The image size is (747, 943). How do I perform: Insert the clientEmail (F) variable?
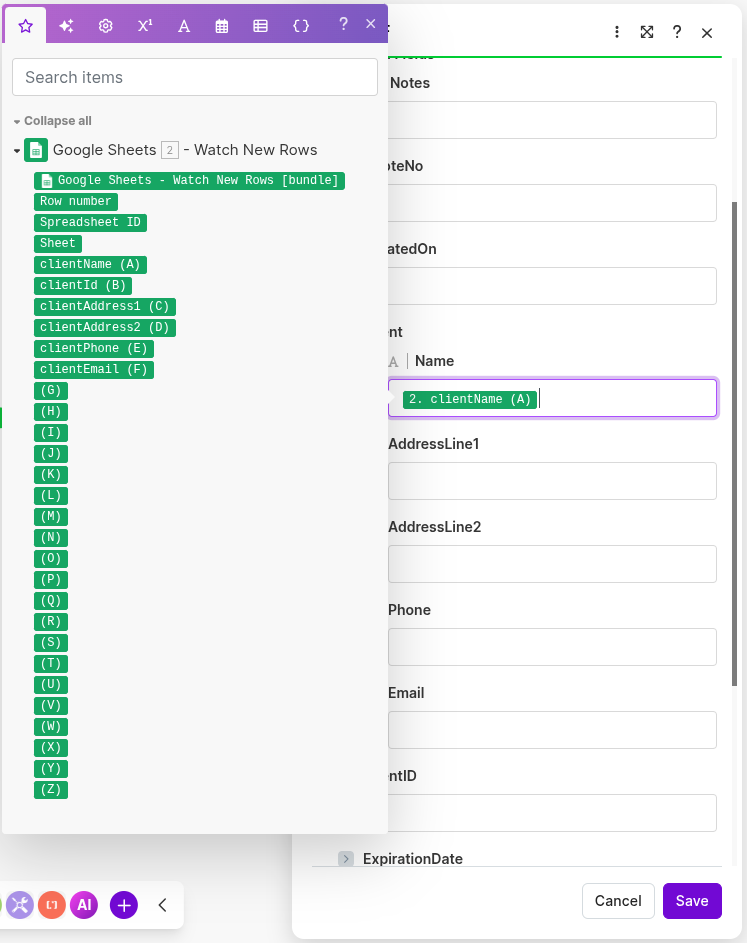(94, 369)
